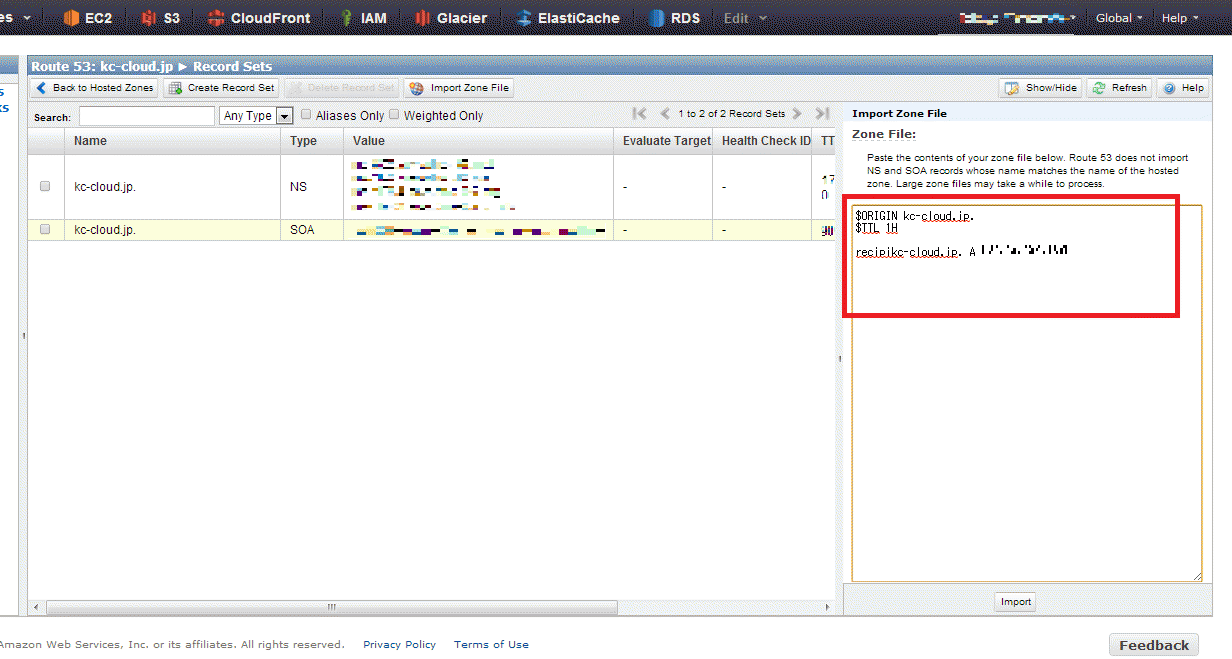Open the ElastiCache service shortcut
Viewport: 1232px width, 659px height.
pyautogui.click(x=568, y=18)
